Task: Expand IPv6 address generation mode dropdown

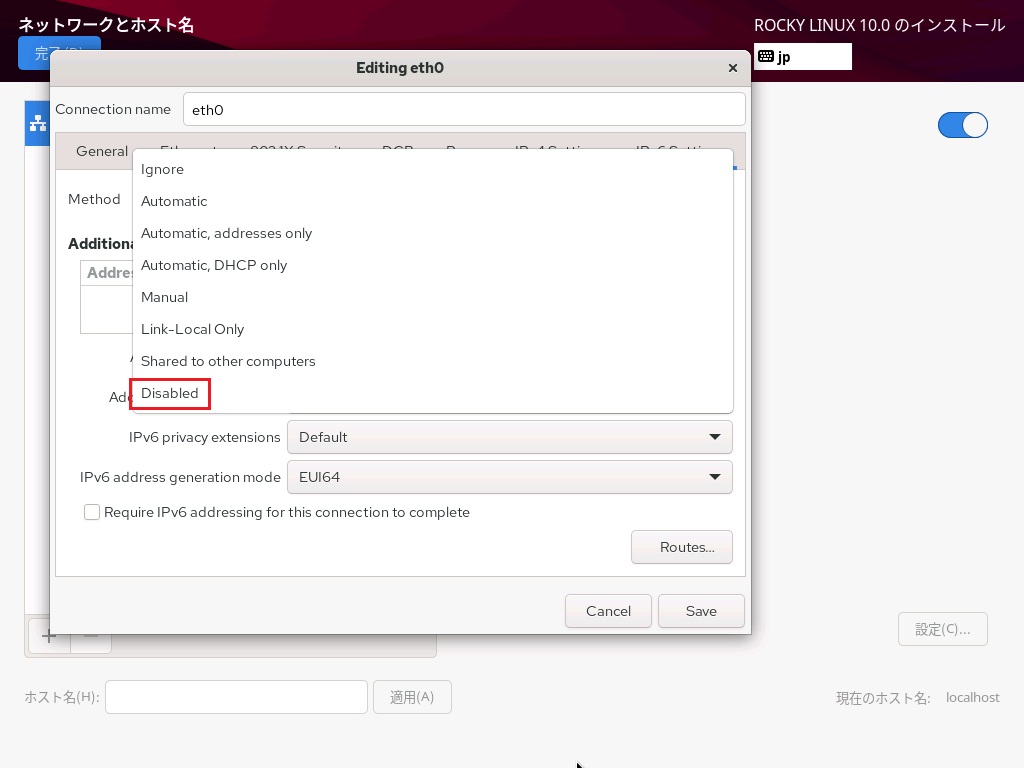Action: [x=509, y=477]
